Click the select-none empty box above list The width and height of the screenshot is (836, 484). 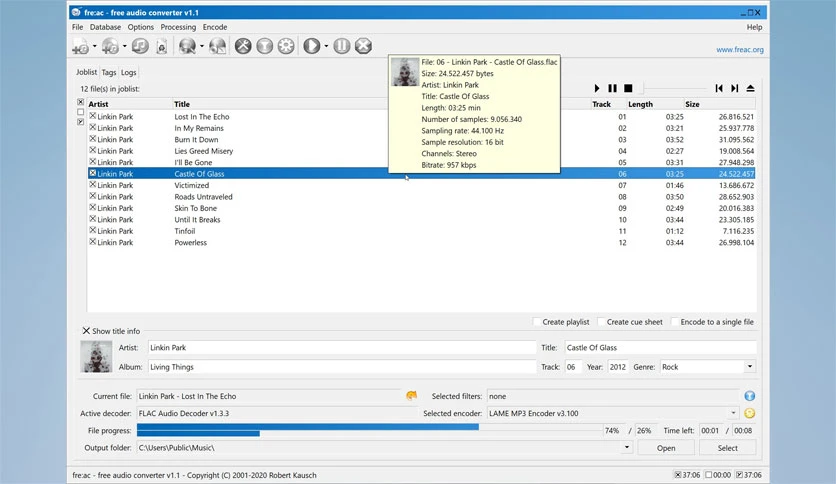pyautogui.click(x=81, y=112)
